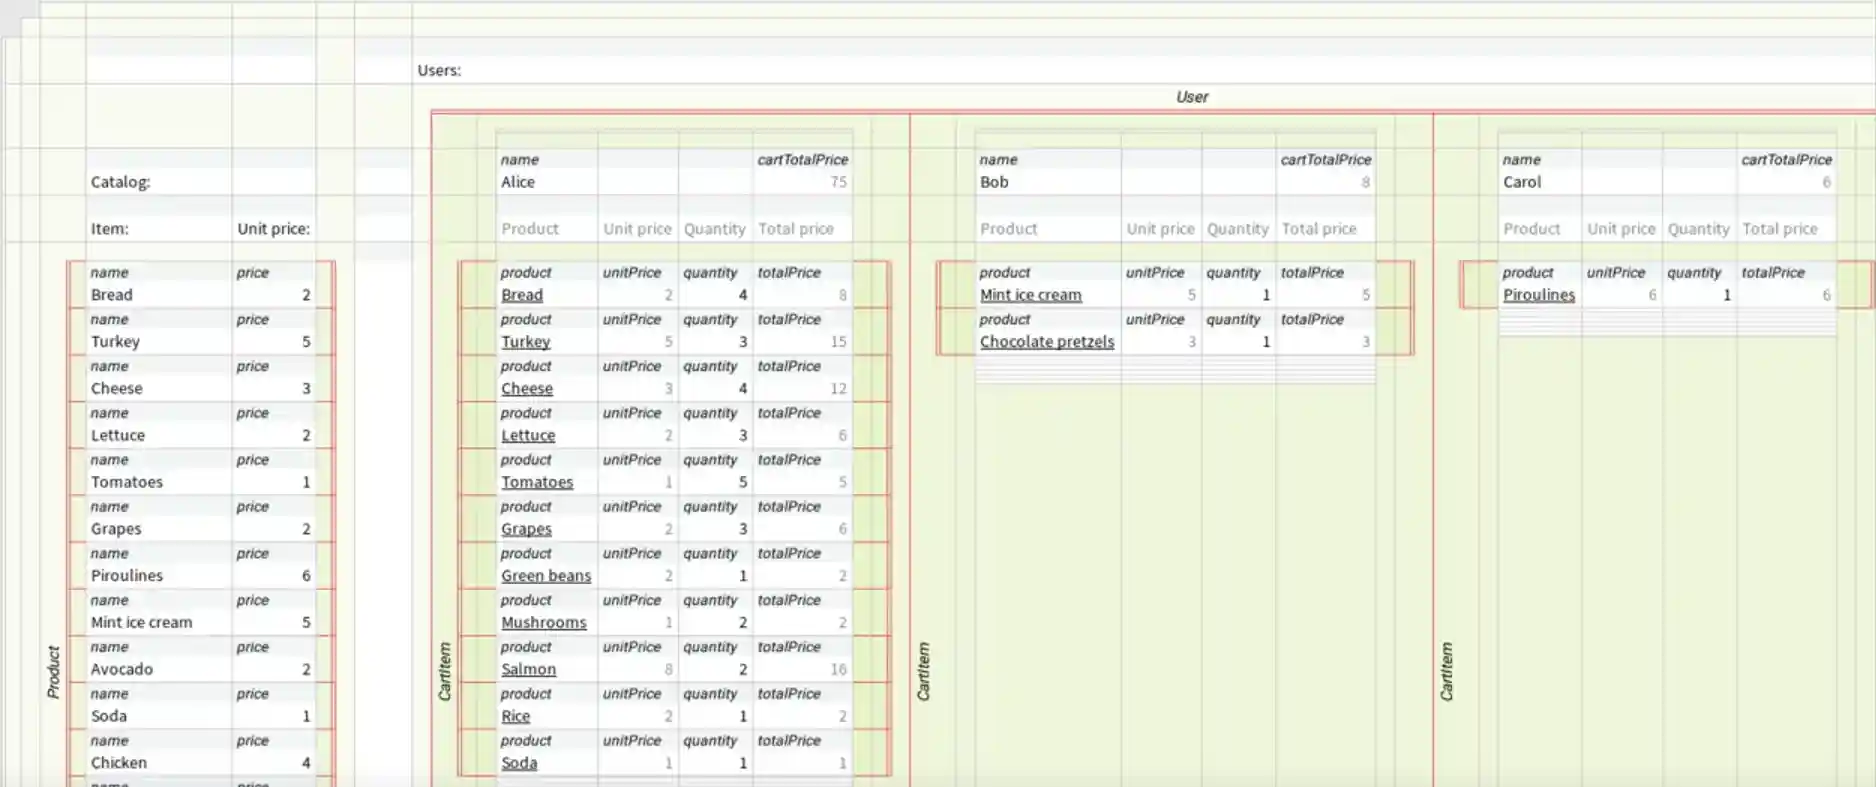
Task: Click the Green beans product link
Action: point(546,576)
